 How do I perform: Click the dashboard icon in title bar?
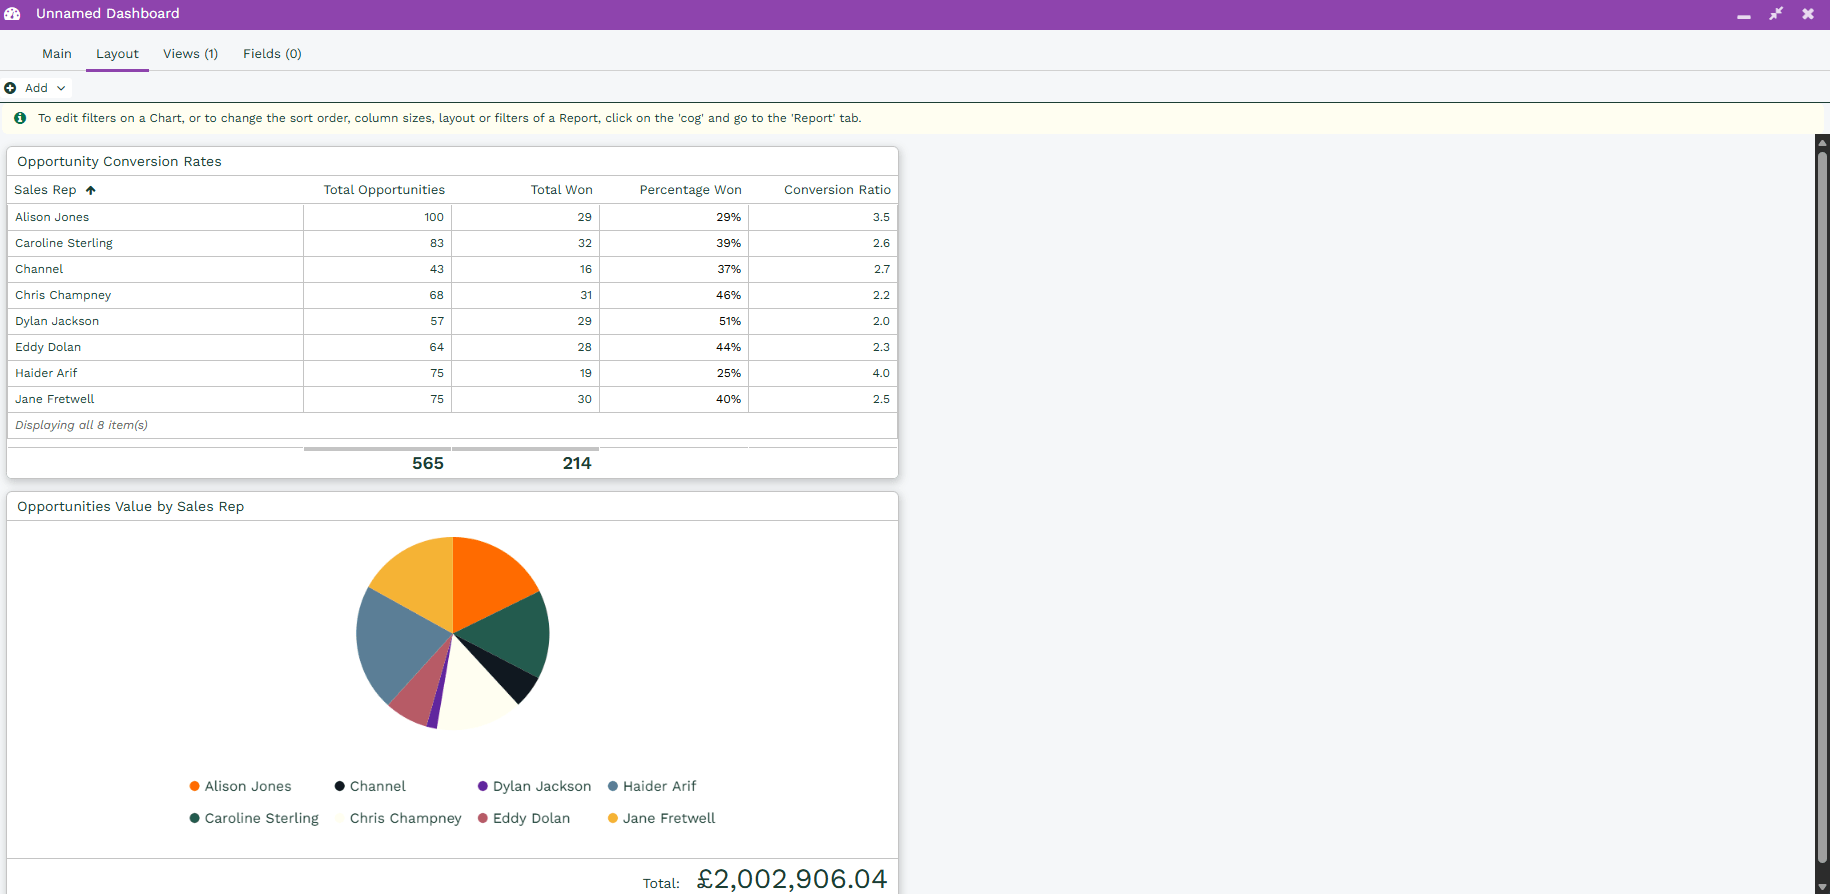(x=13, y=14)
